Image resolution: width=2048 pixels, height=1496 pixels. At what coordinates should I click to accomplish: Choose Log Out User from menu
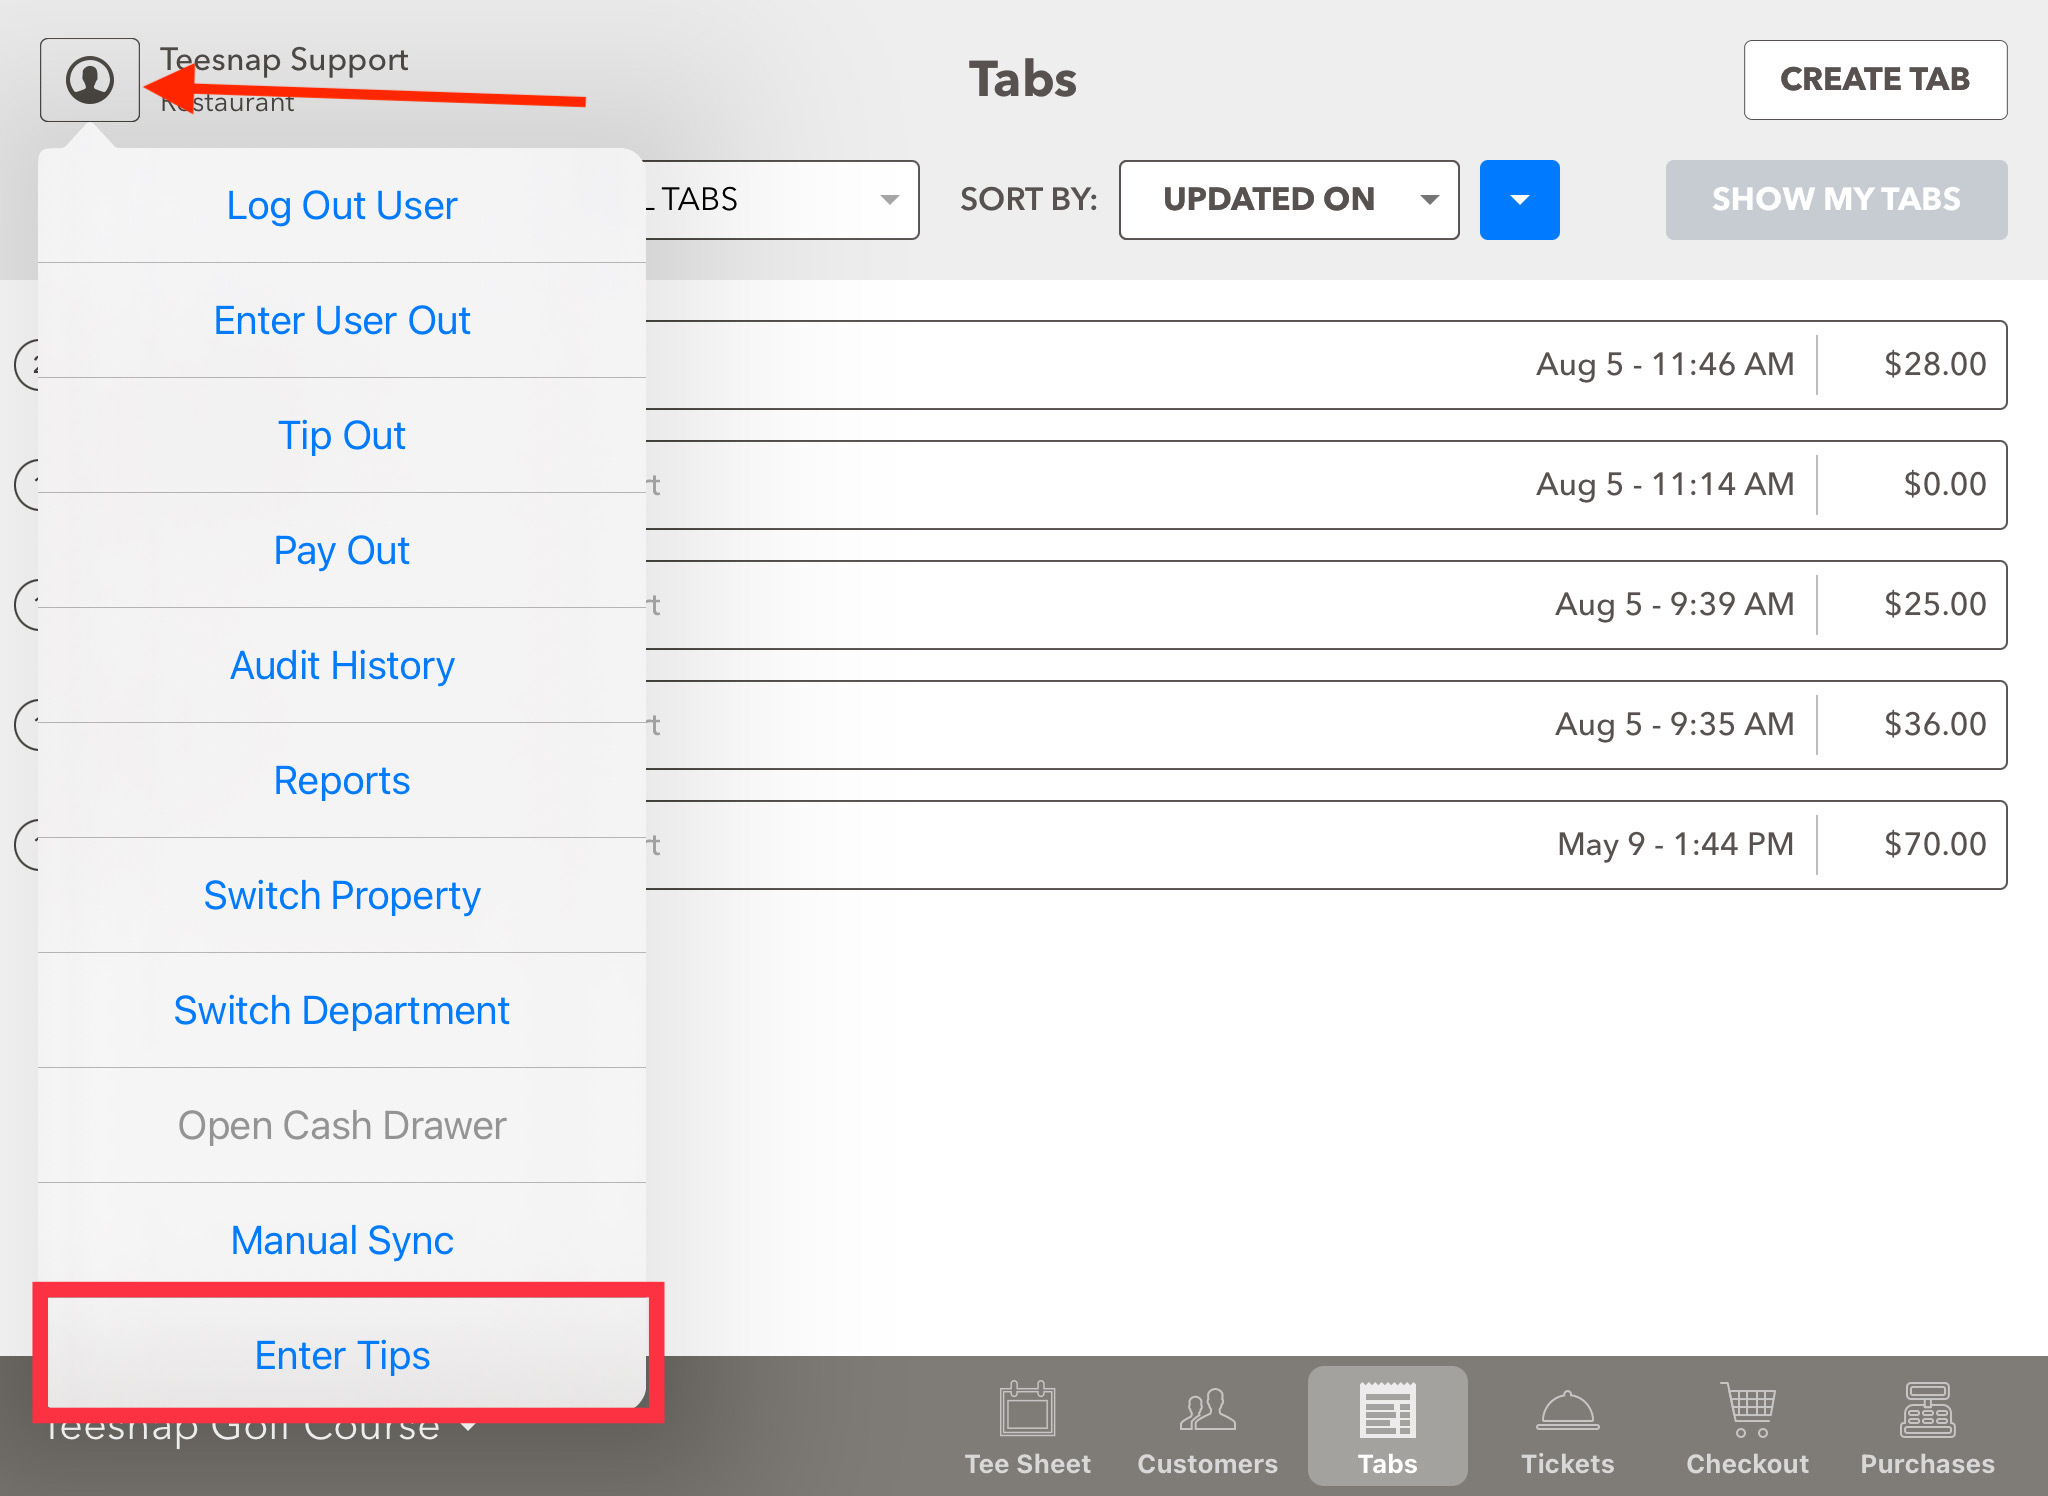click(x=342, y=206)
